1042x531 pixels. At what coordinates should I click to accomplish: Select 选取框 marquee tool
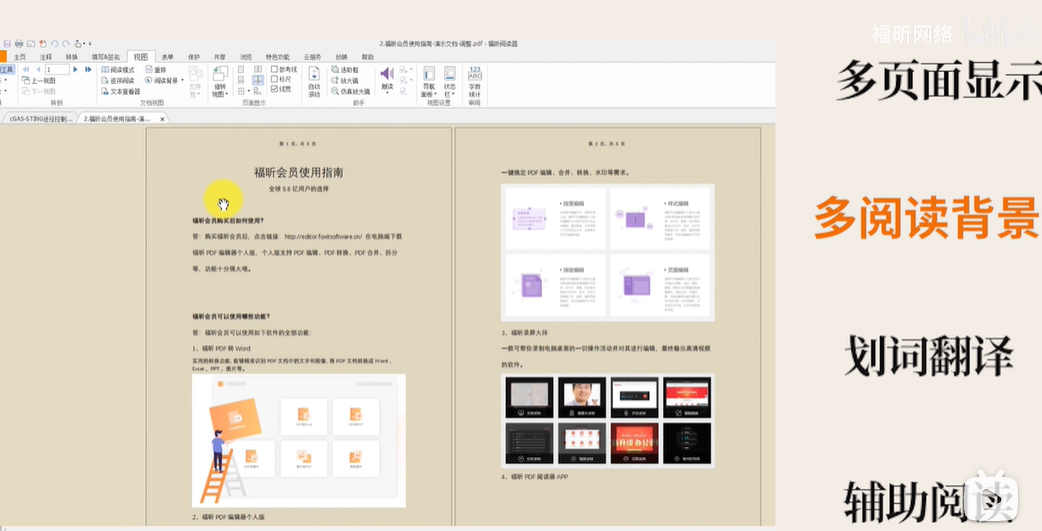345,70
